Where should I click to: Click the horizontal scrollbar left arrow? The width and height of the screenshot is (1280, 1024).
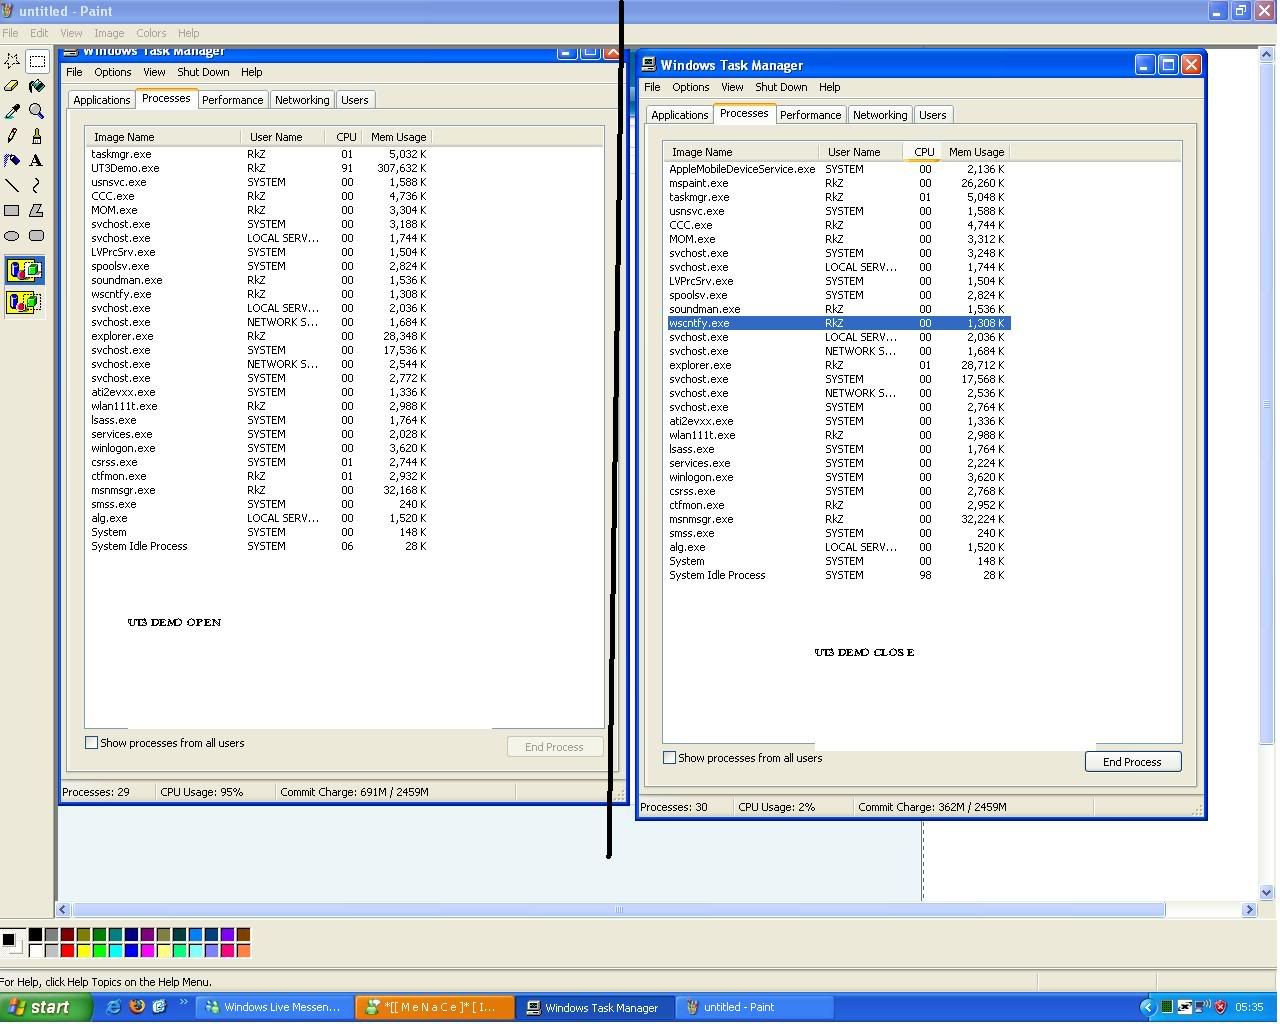click(x=63, y=909)
